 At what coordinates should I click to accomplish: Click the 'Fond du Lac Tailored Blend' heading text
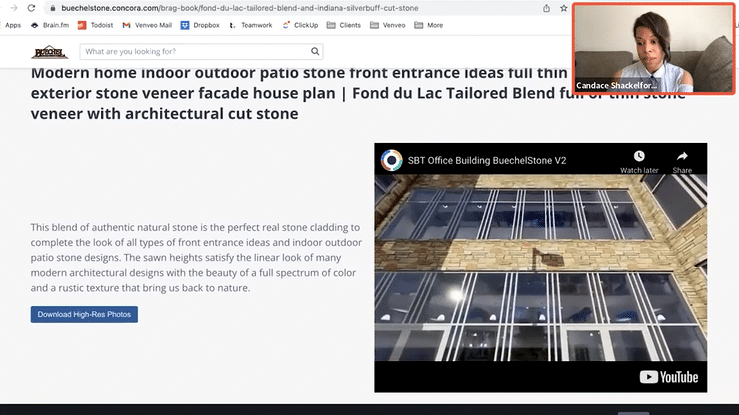click(452, 93)
